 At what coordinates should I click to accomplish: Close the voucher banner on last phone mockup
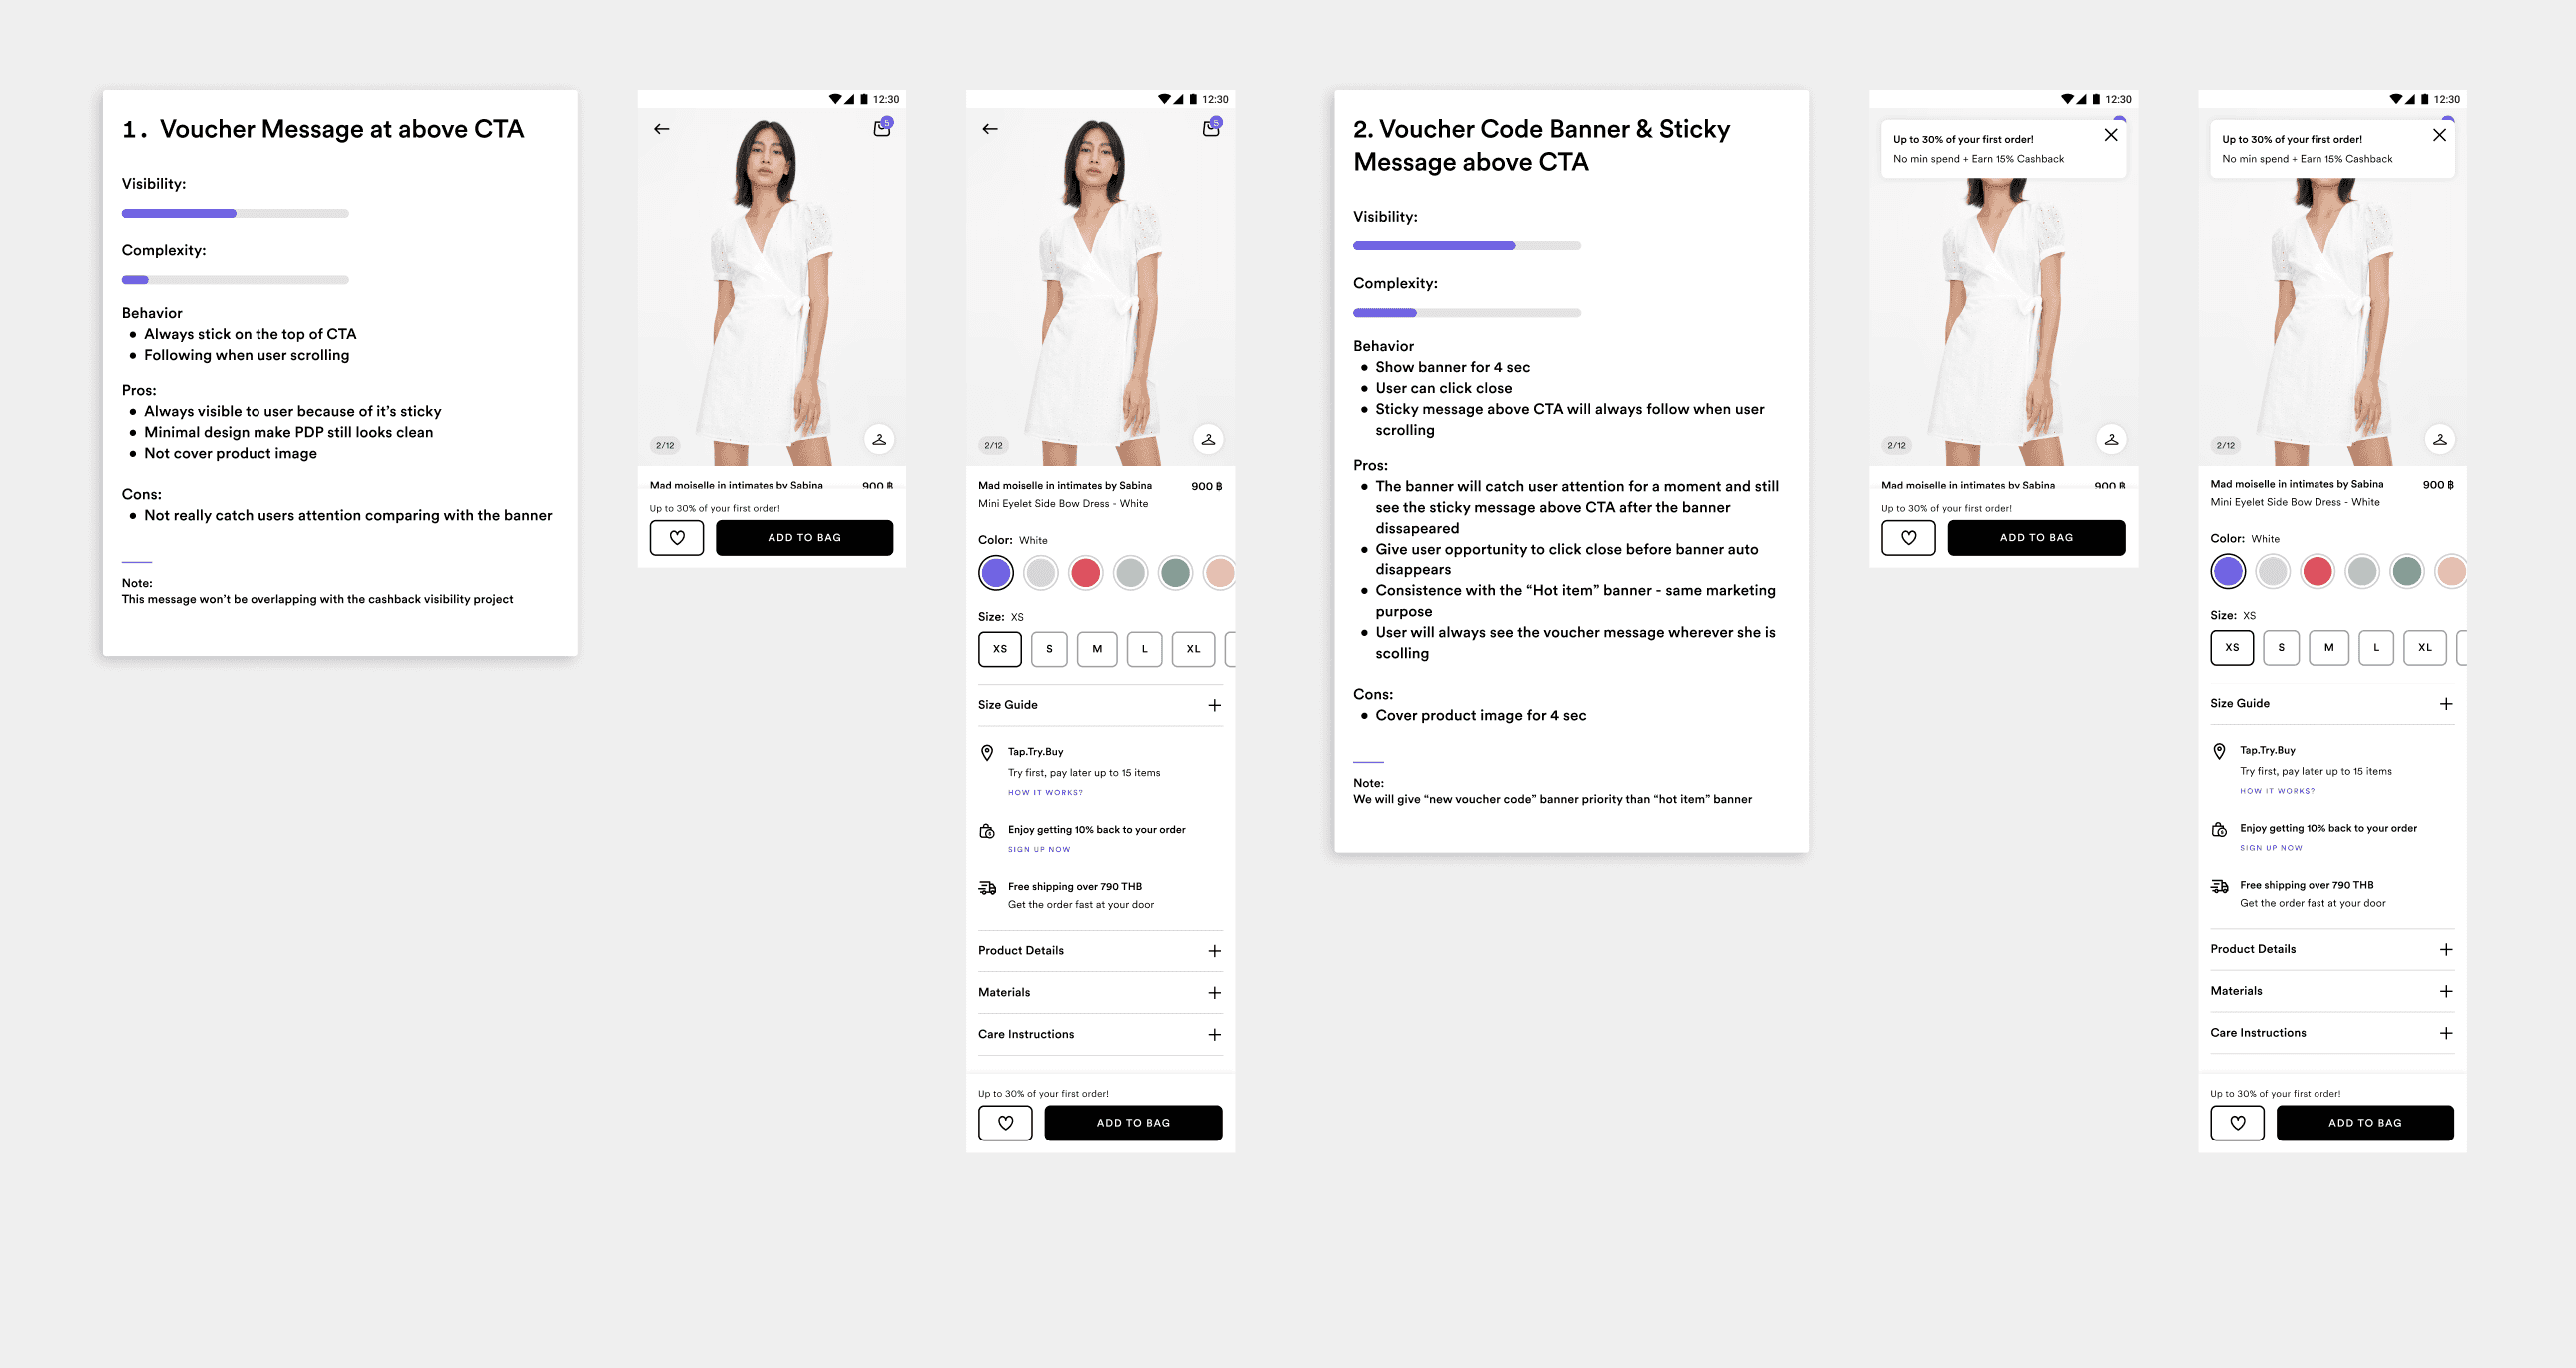pyautogui.click(x=2439, y=135)
